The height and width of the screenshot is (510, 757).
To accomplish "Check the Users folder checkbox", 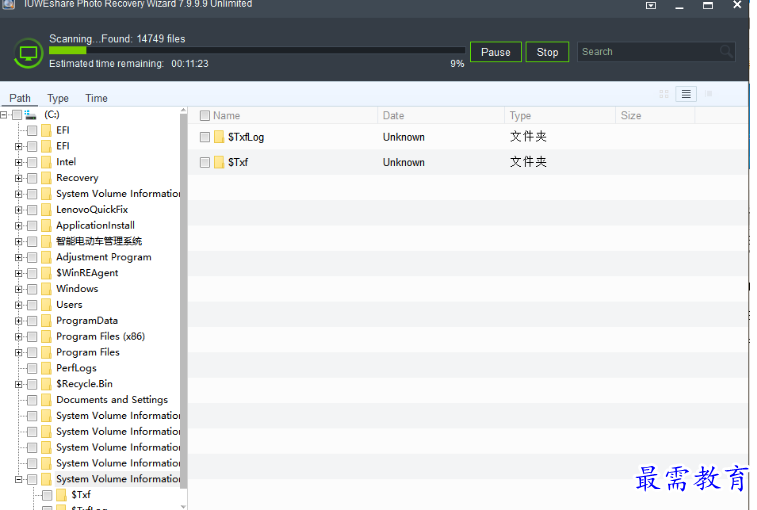I will point(32,305).
